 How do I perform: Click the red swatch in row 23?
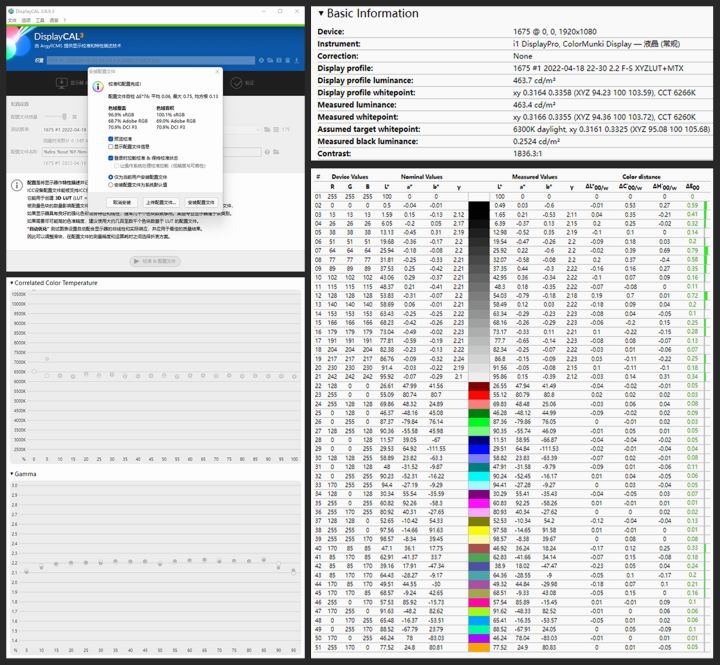click(x=478, y=394)
